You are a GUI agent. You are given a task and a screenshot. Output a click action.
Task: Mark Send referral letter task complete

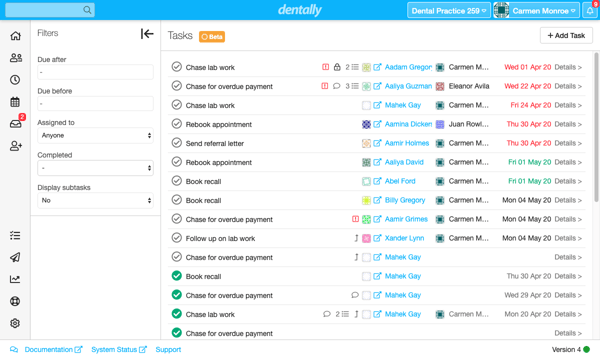pyautogui.click(x=176, y=143)
